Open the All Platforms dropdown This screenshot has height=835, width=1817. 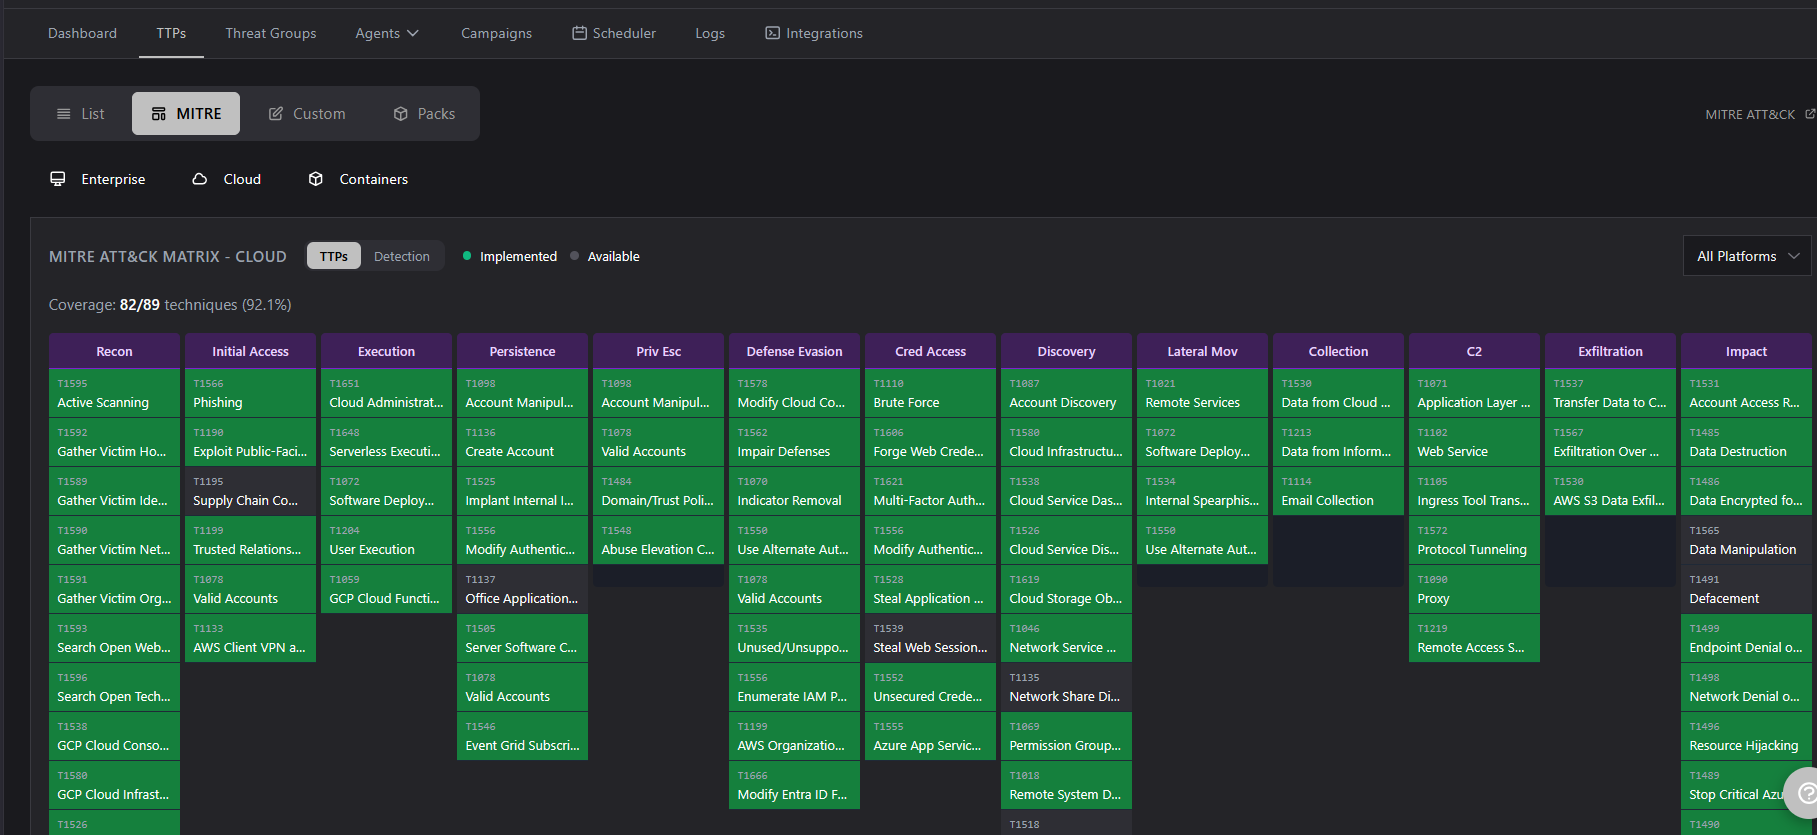click(1747, 256)
